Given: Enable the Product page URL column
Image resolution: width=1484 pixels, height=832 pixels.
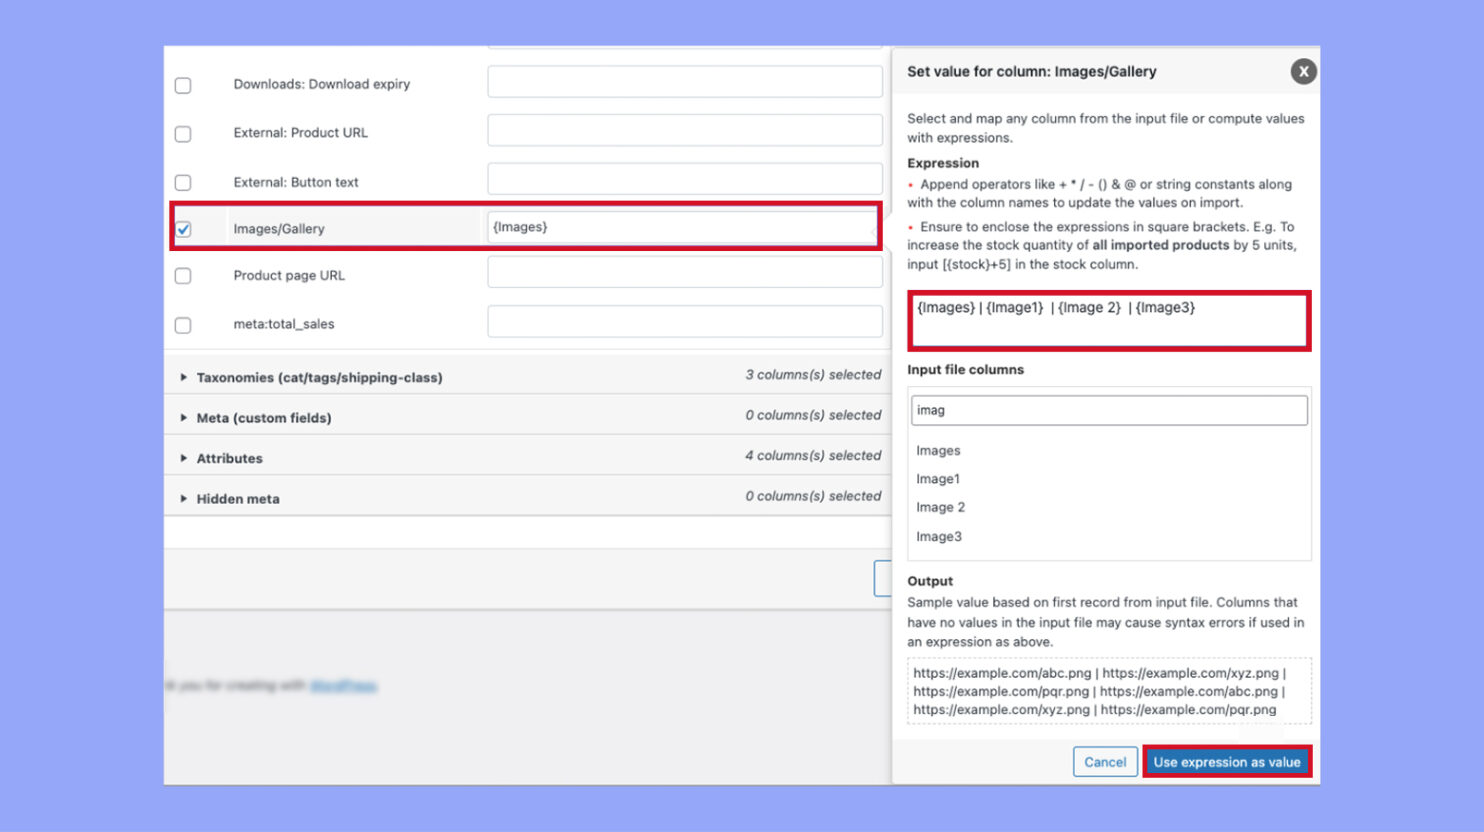Looking at the screenshot, I should 183,276.
